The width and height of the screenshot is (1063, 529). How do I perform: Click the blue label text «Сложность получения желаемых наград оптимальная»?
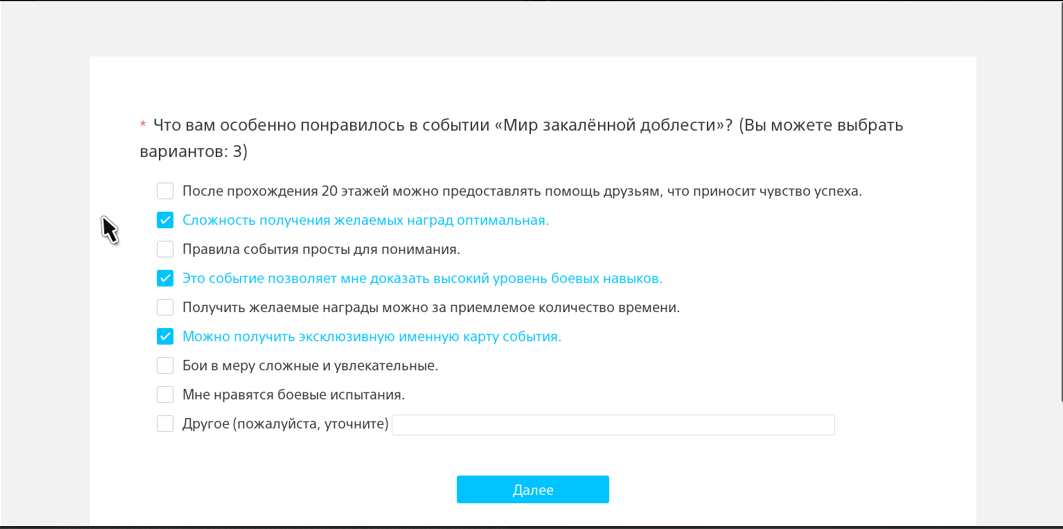[365, 220]
